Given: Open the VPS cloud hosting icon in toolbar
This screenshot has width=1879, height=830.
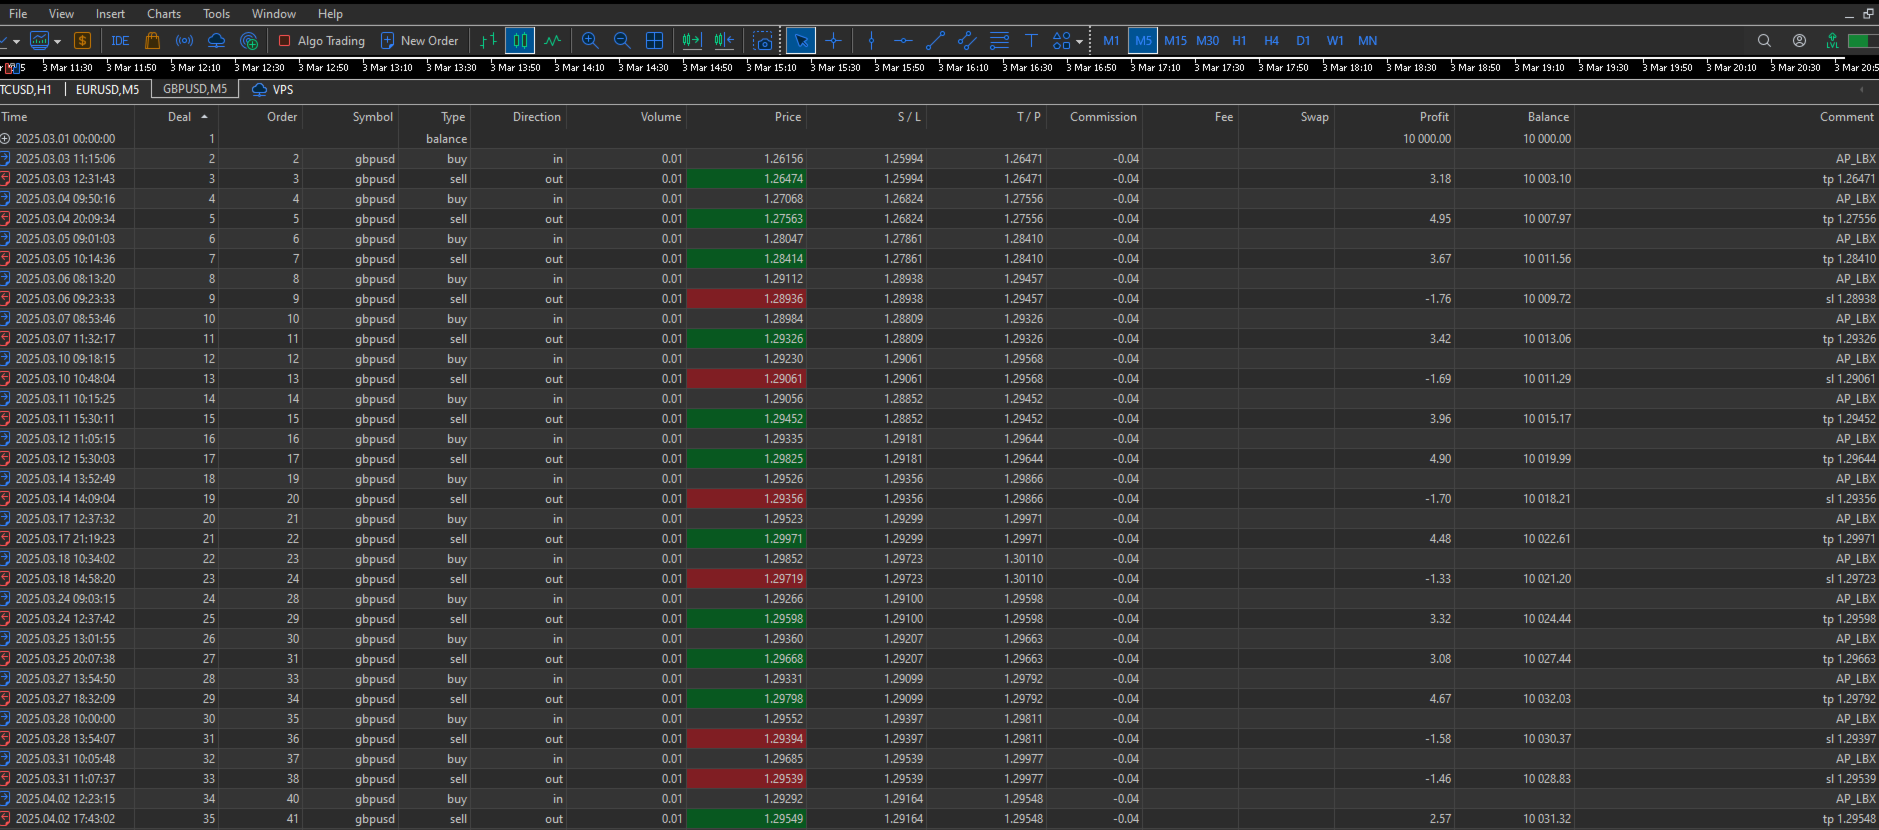Looking at the screenshot, I should click(x=217, y=41).
